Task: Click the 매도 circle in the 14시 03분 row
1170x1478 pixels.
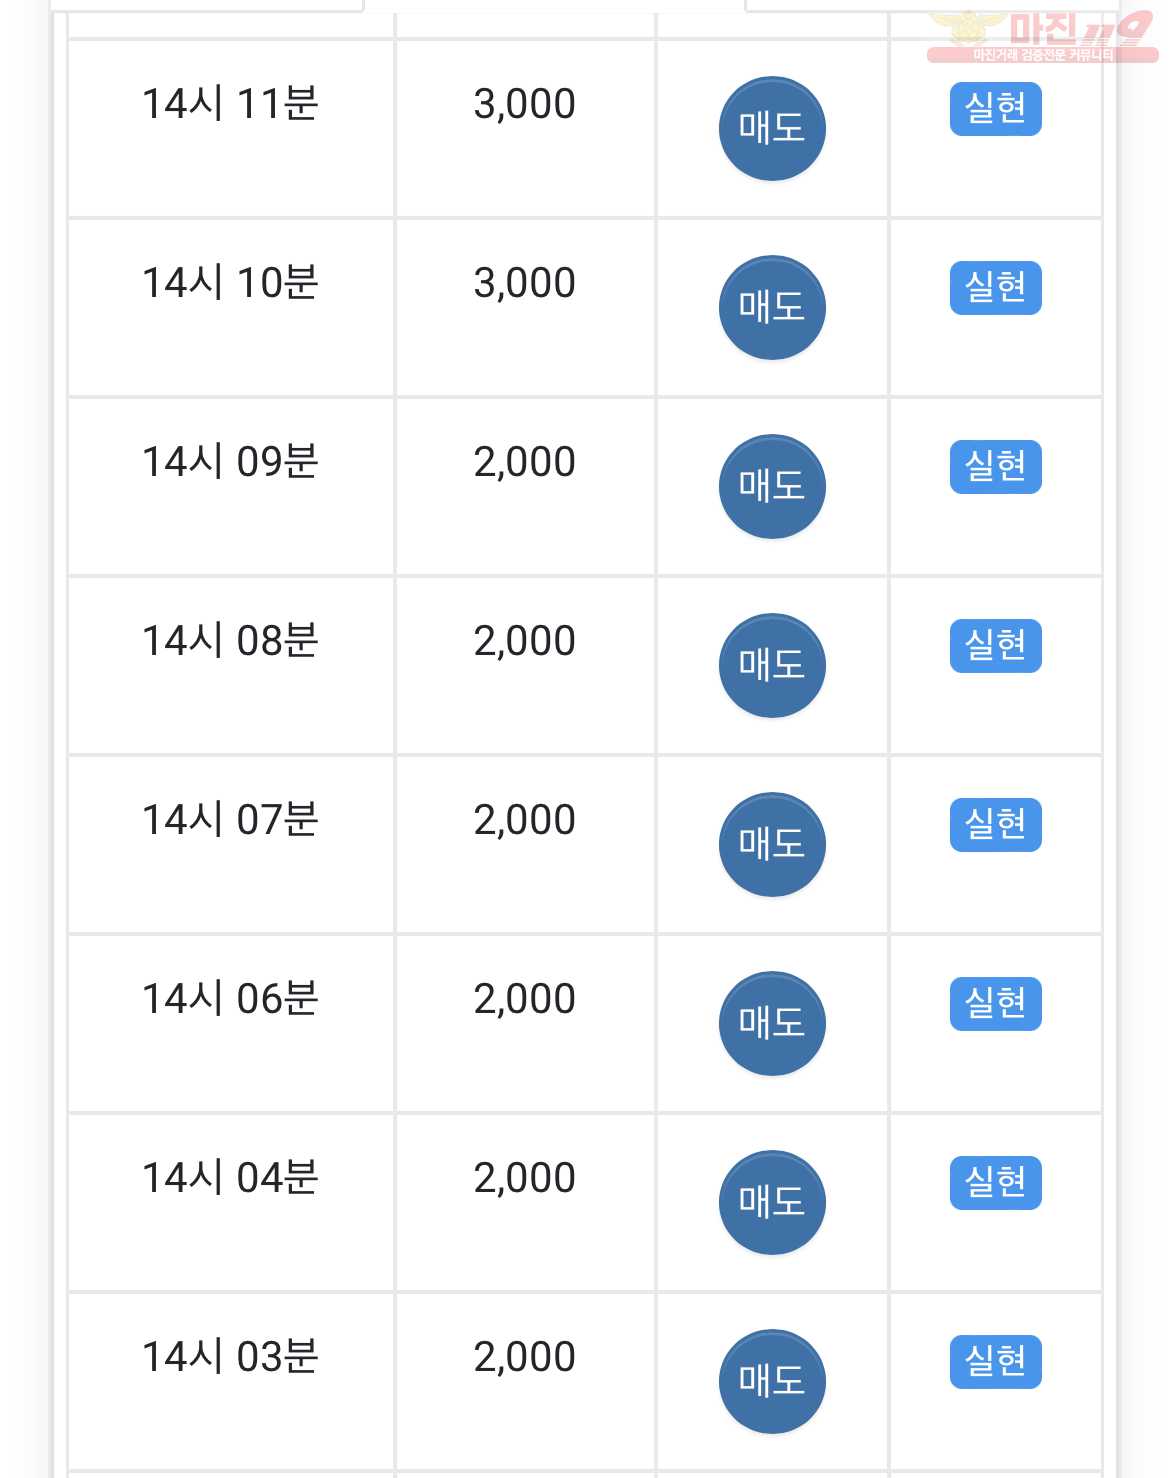Action: point(772,1382)
